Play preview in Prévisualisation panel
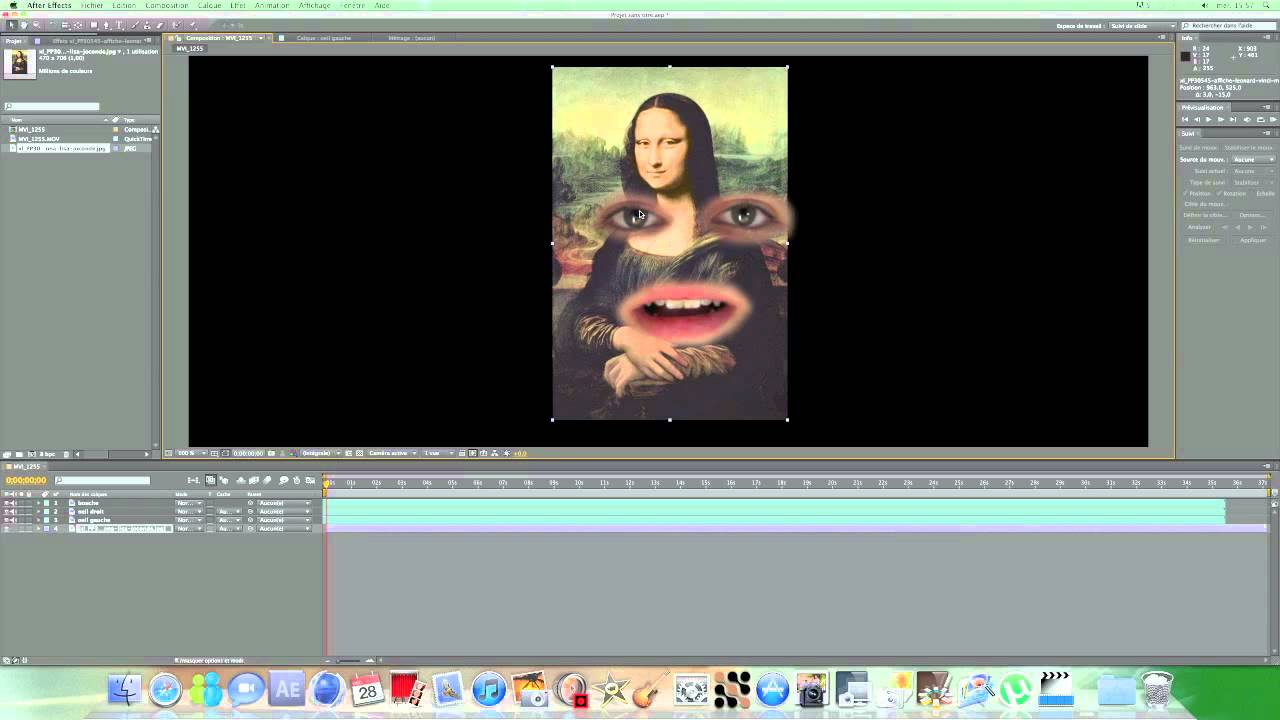 1208,119
